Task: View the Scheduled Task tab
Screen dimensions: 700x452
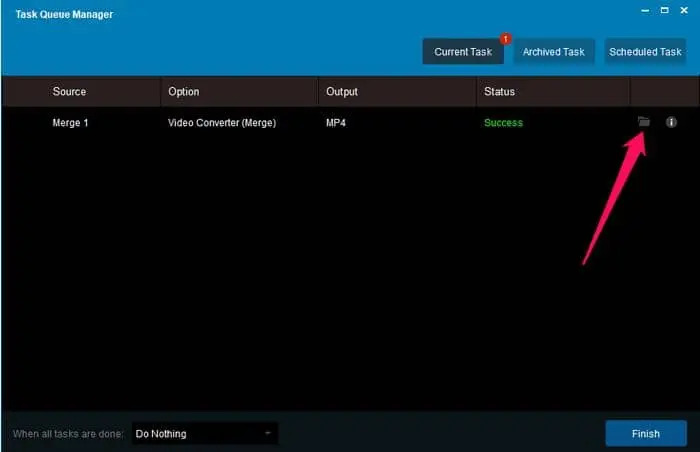Action: 645,52
